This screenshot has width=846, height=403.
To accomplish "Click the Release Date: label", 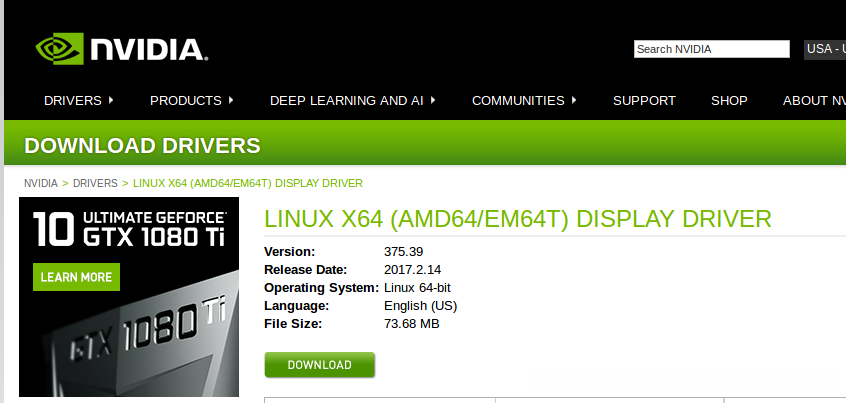I will coord(305,270).
